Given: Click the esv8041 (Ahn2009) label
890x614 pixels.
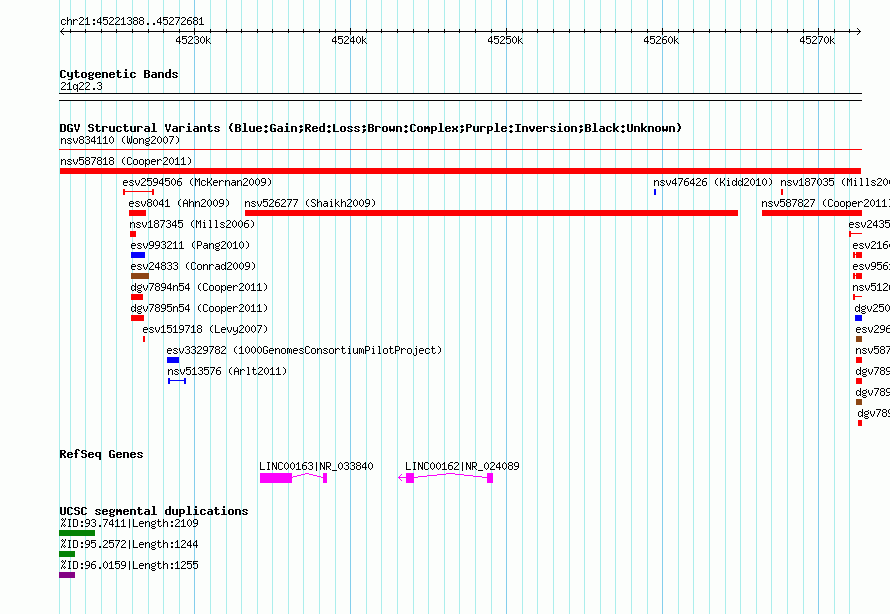Looking at the screenshot, I should click(179, 203).
